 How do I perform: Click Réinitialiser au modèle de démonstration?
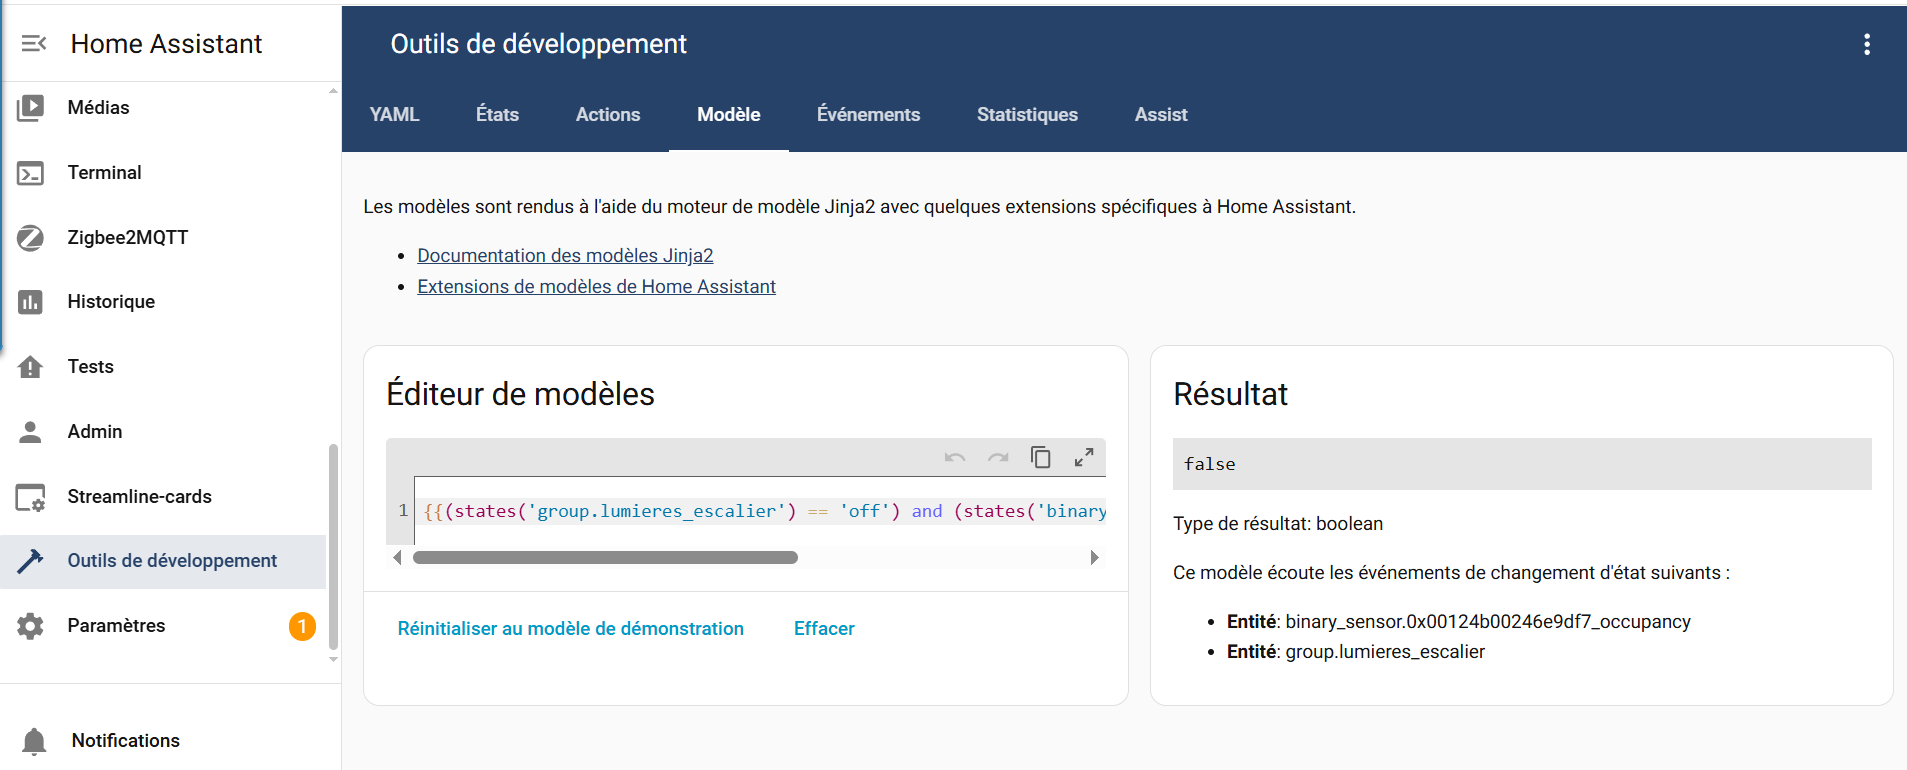click(x=570, y=629)
